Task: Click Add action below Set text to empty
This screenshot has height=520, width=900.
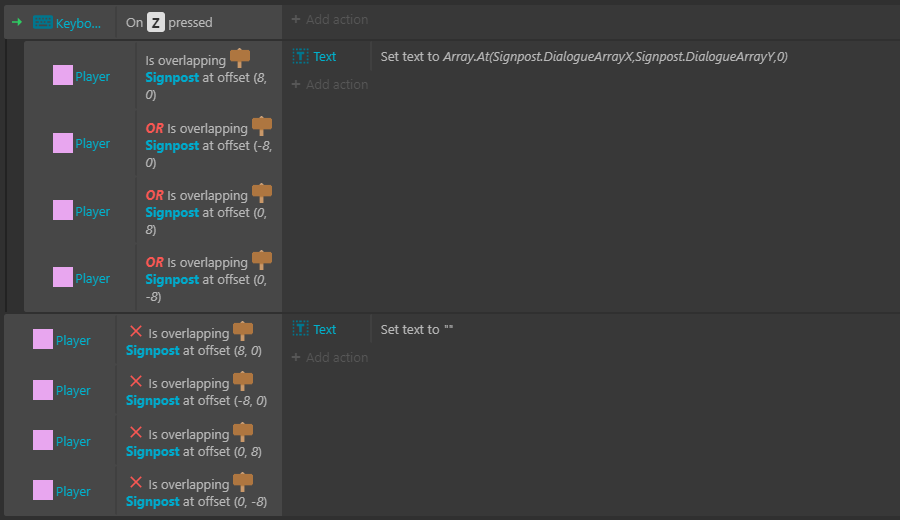Action: tap(330, 357)
